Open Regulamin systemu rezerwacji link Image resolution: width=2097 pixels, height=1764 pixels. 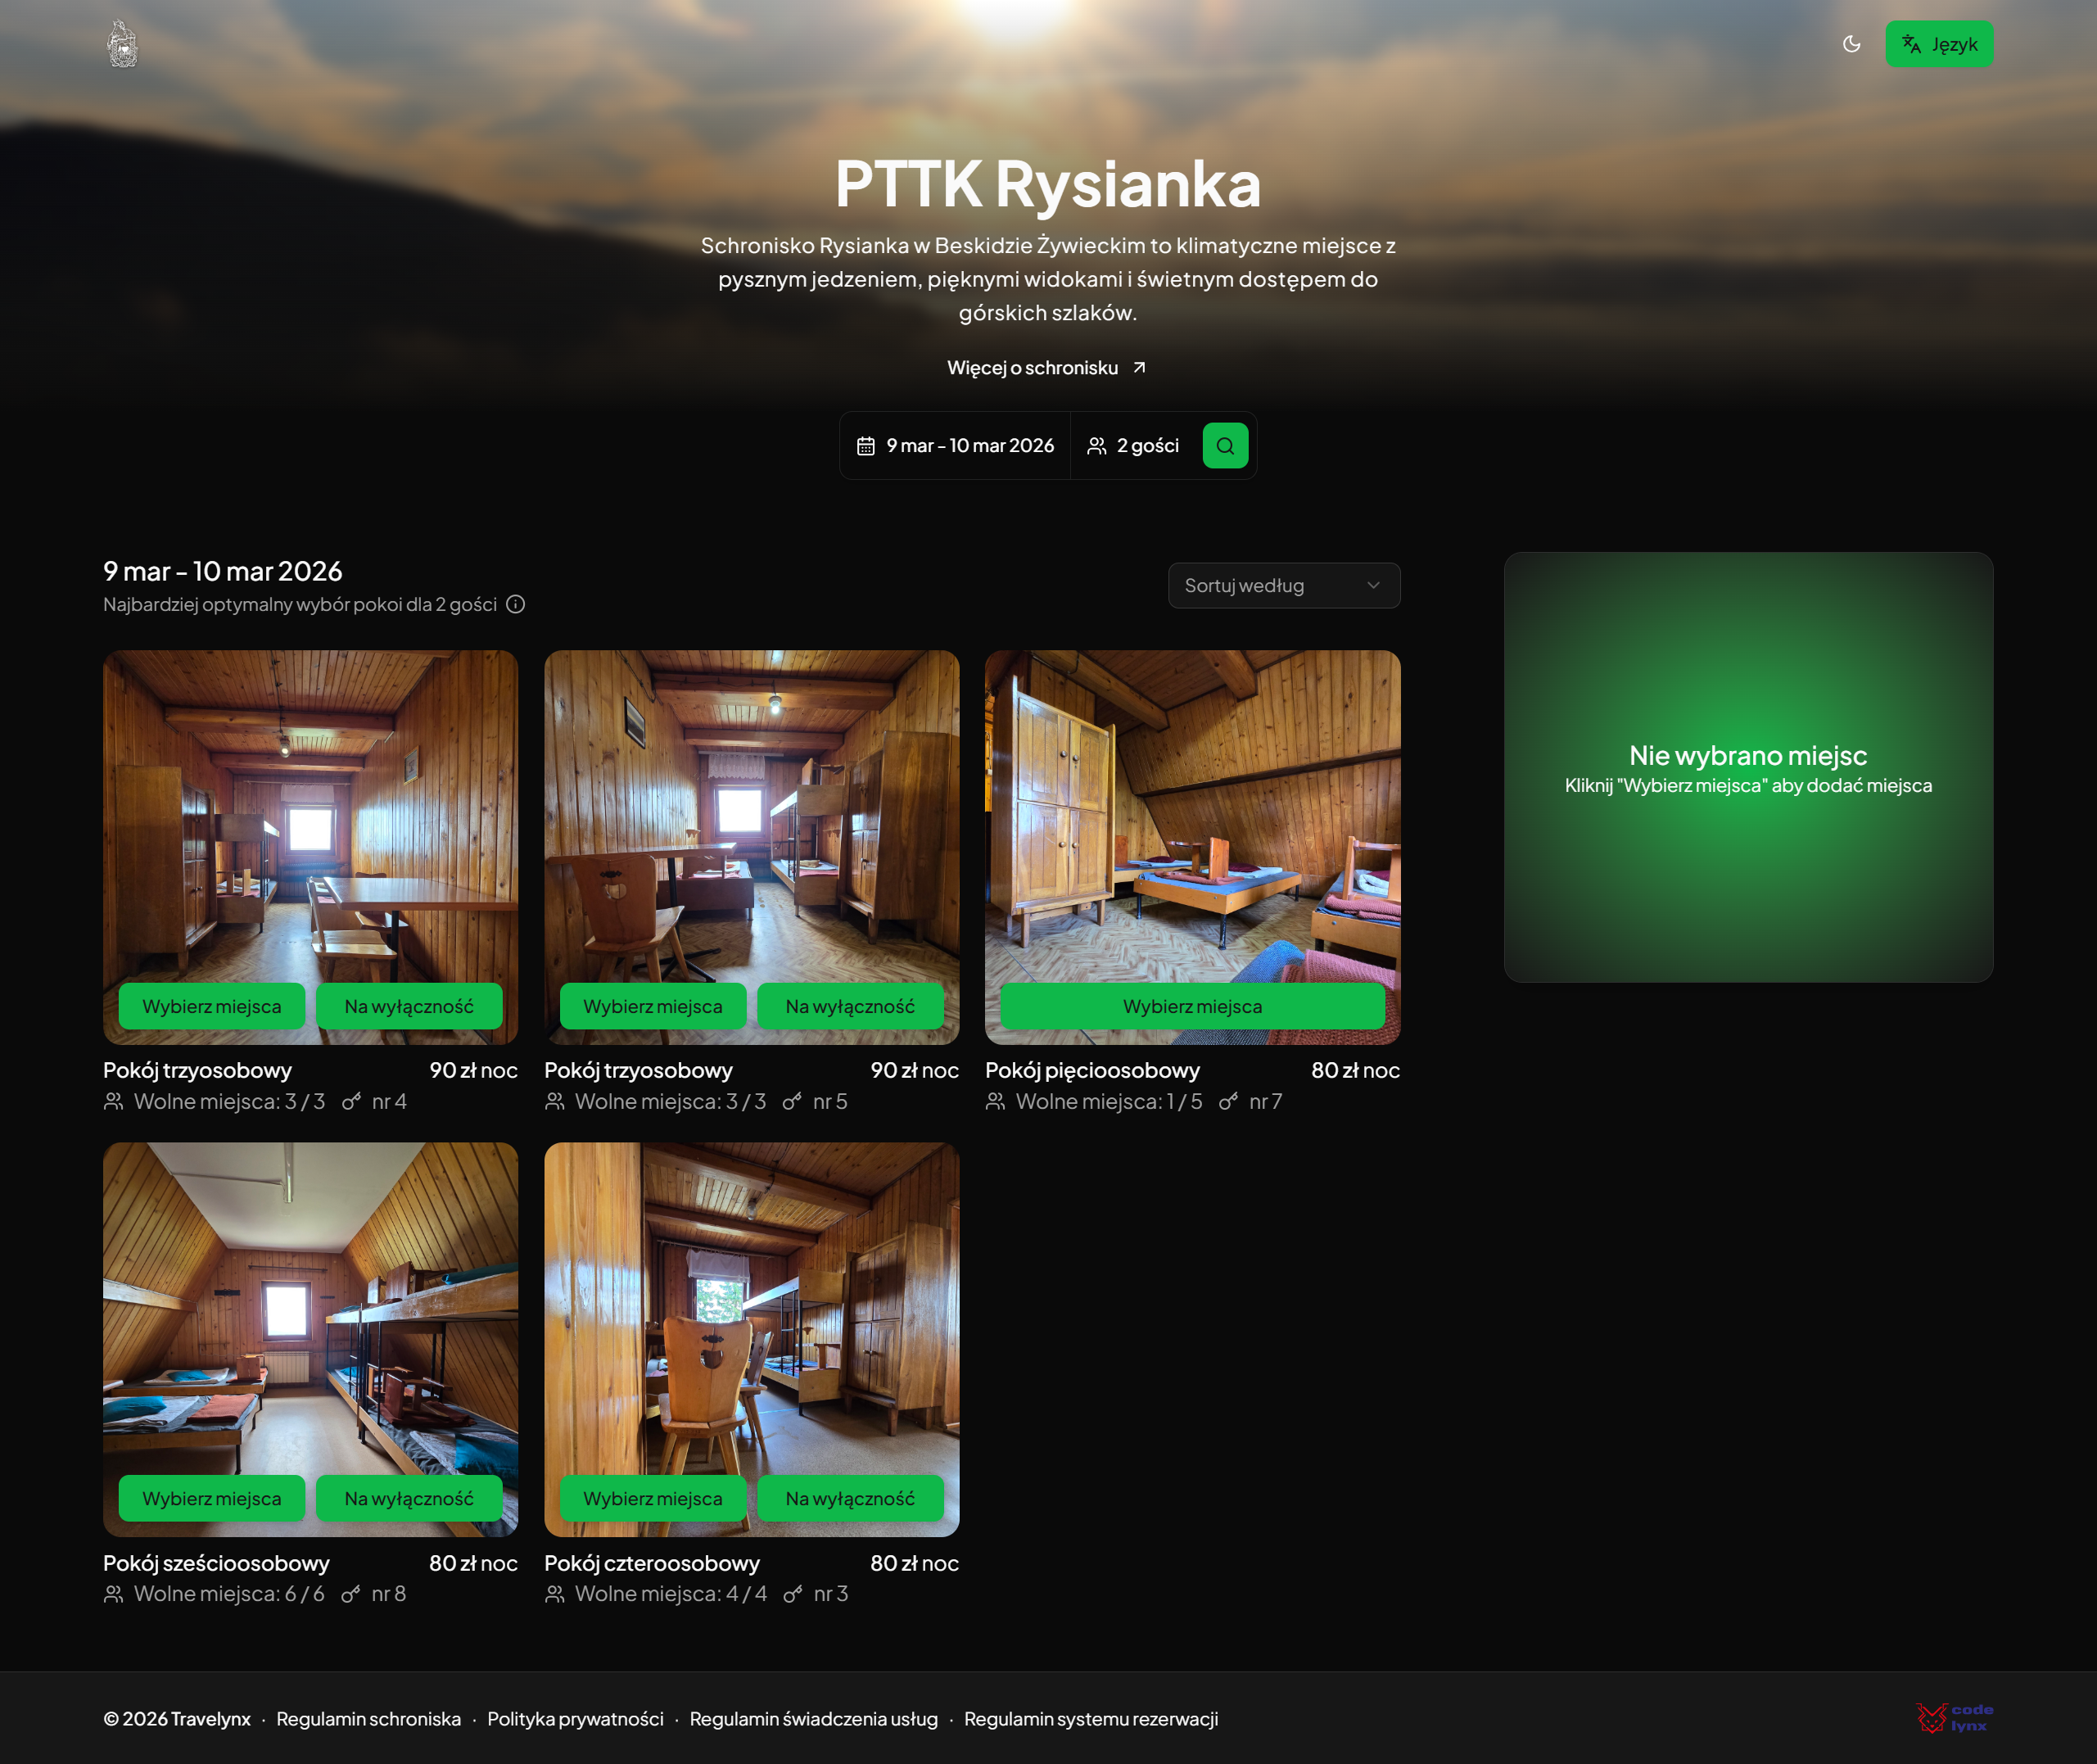tap(1090, 1719)
